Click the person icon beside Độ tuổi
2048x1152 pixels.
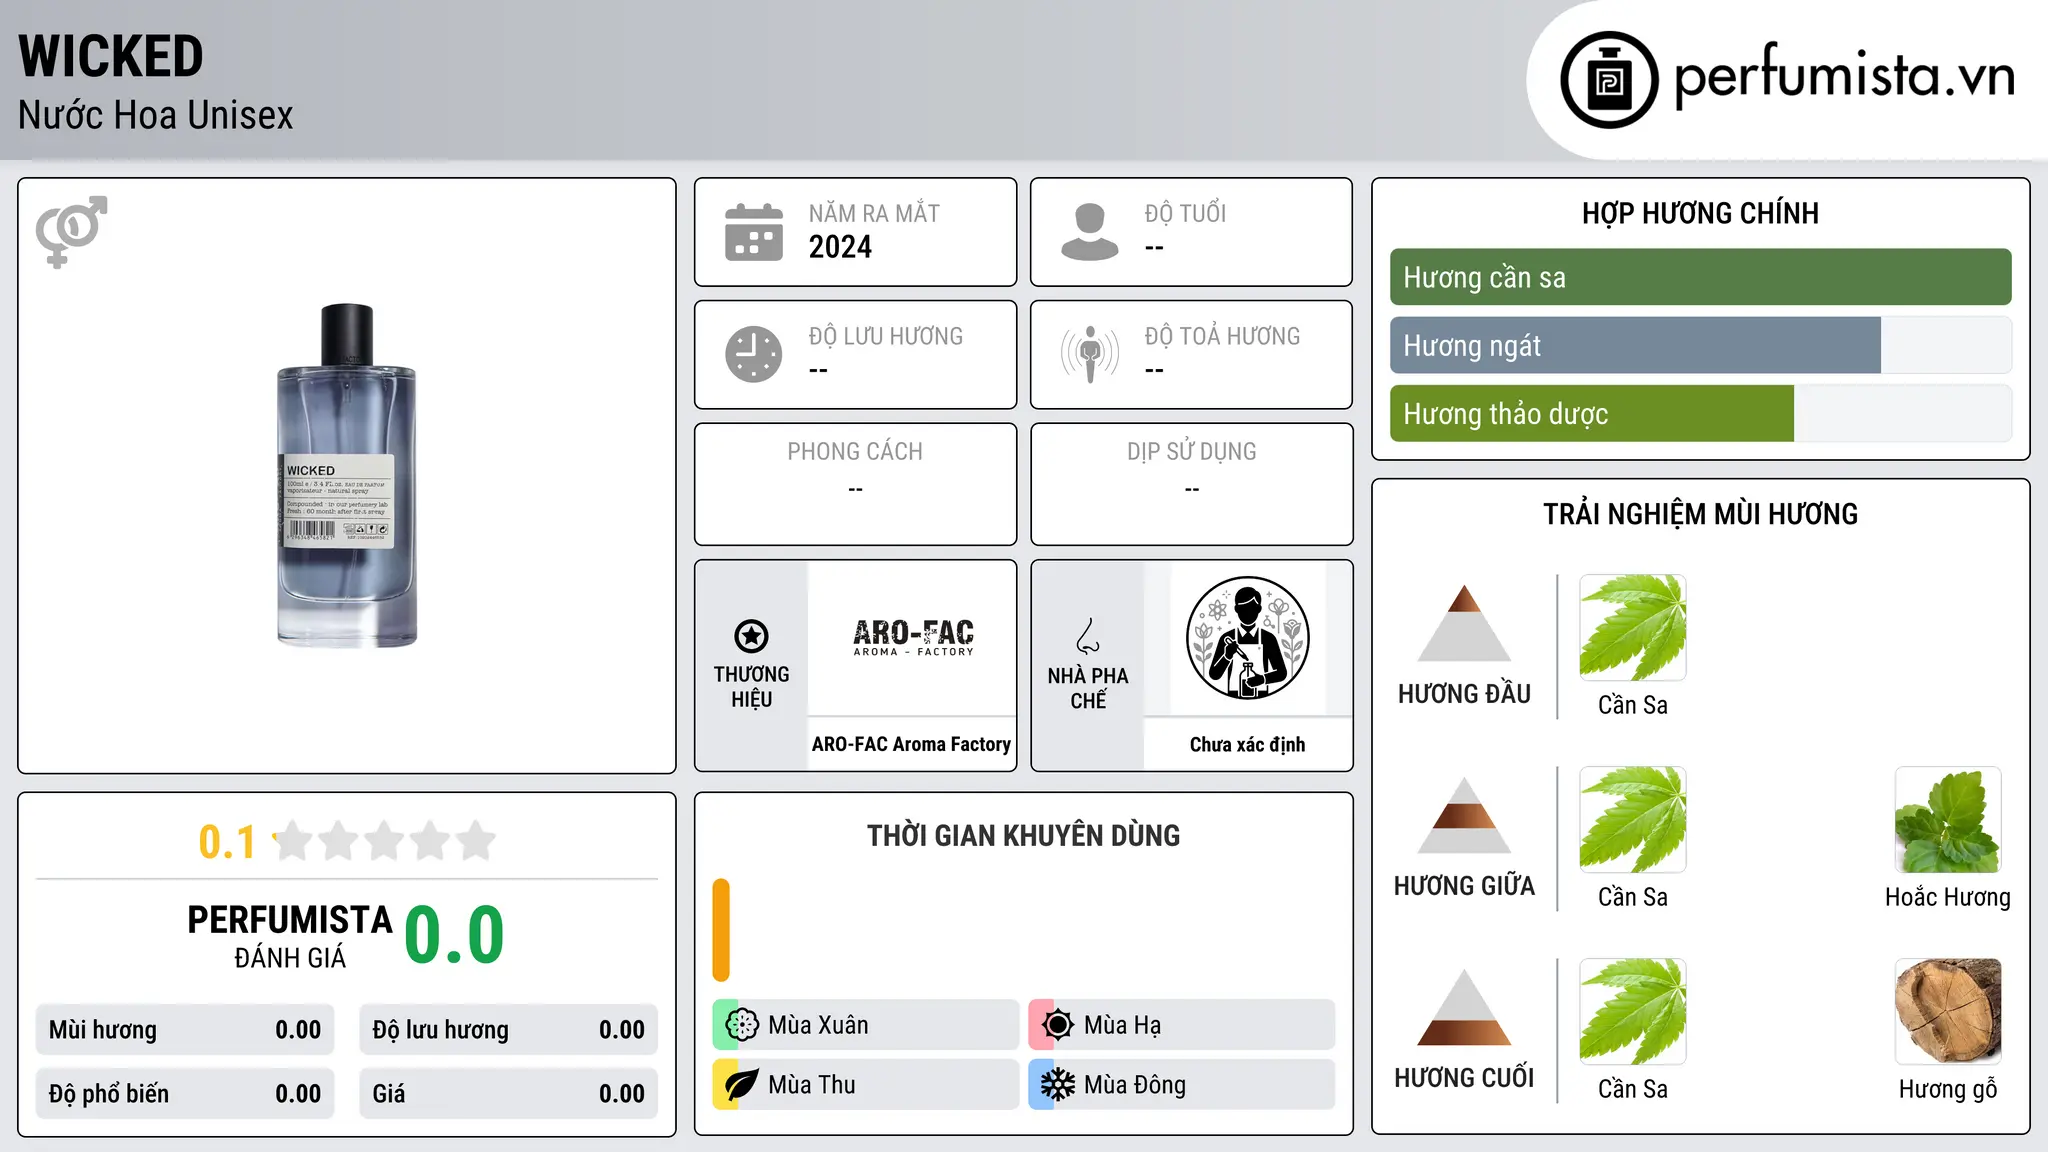click(1089, 232)
